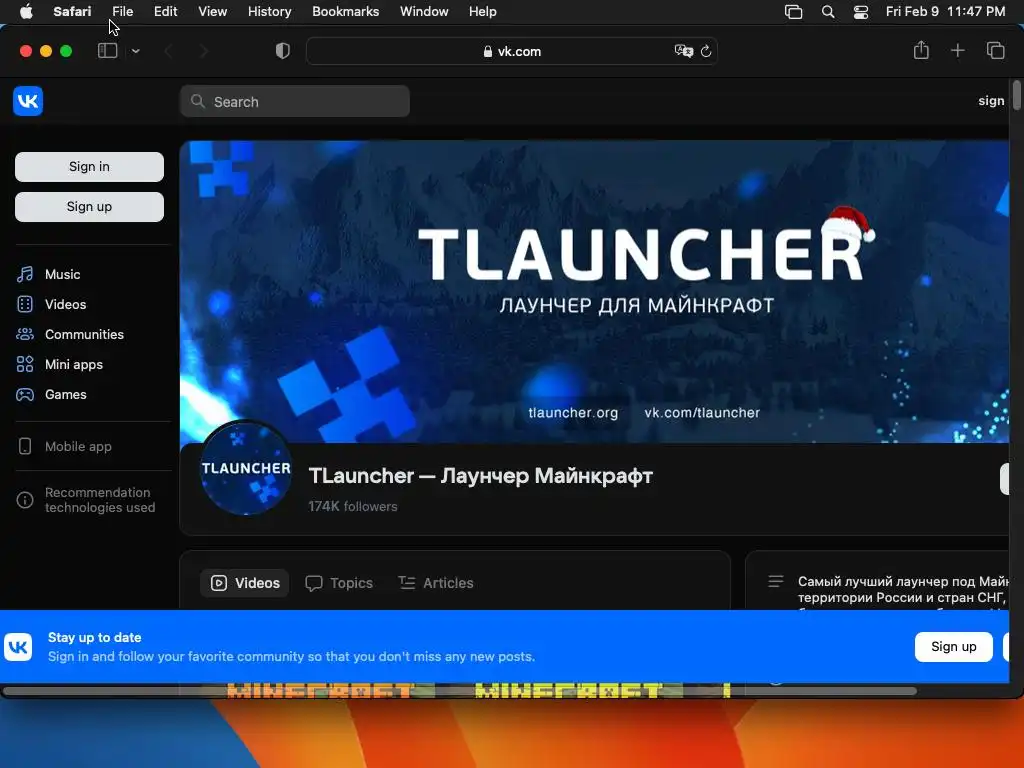Open Control Center in menu bar

861,12
